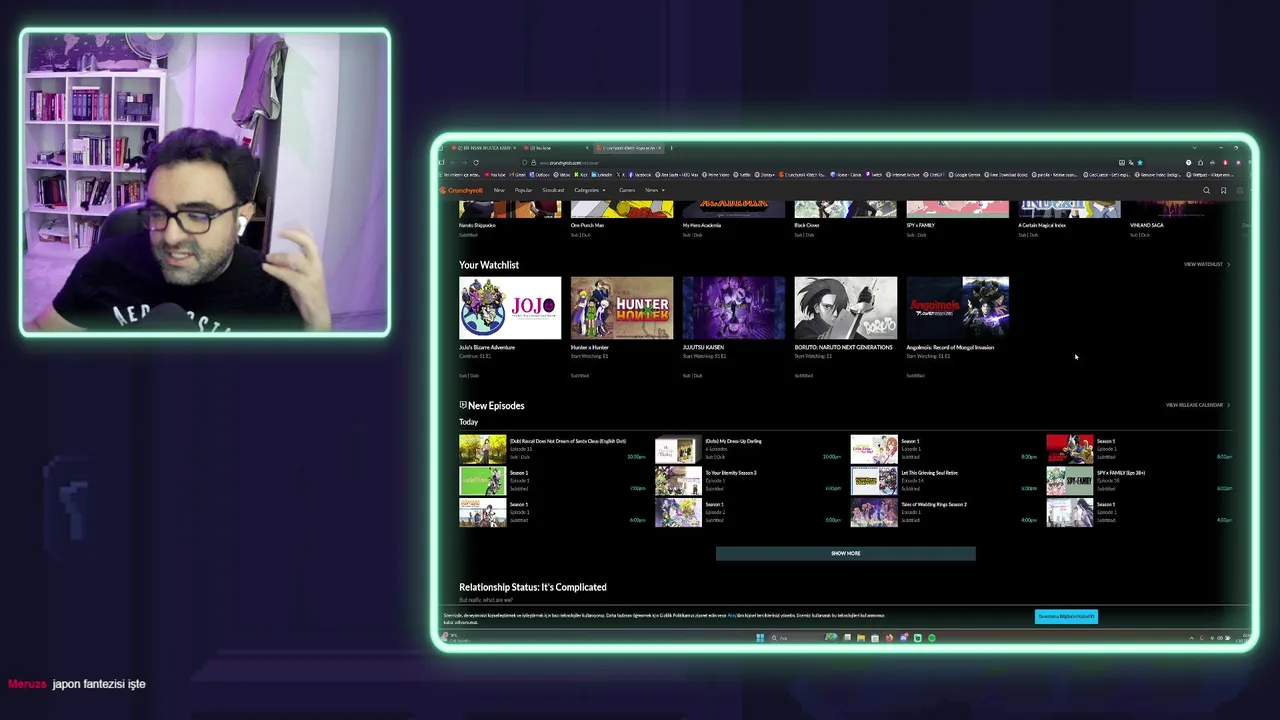Accept cookies with the blue banner button
Image resolution: width=1280 pixels, height=720 pixels.
point(1066,616)
